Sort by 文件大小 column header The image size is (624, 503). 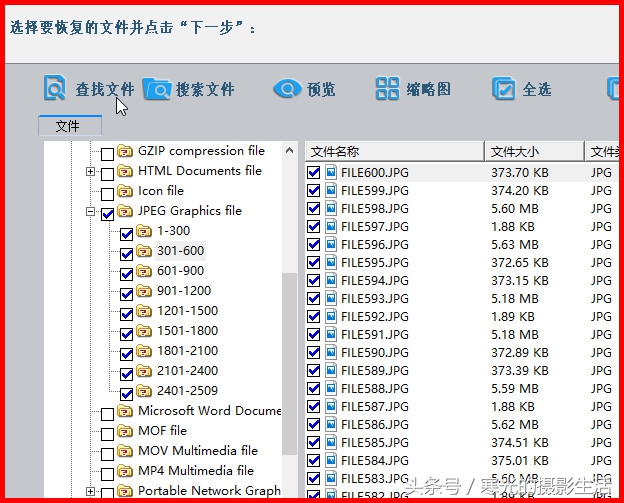click(x=534, y=151)
